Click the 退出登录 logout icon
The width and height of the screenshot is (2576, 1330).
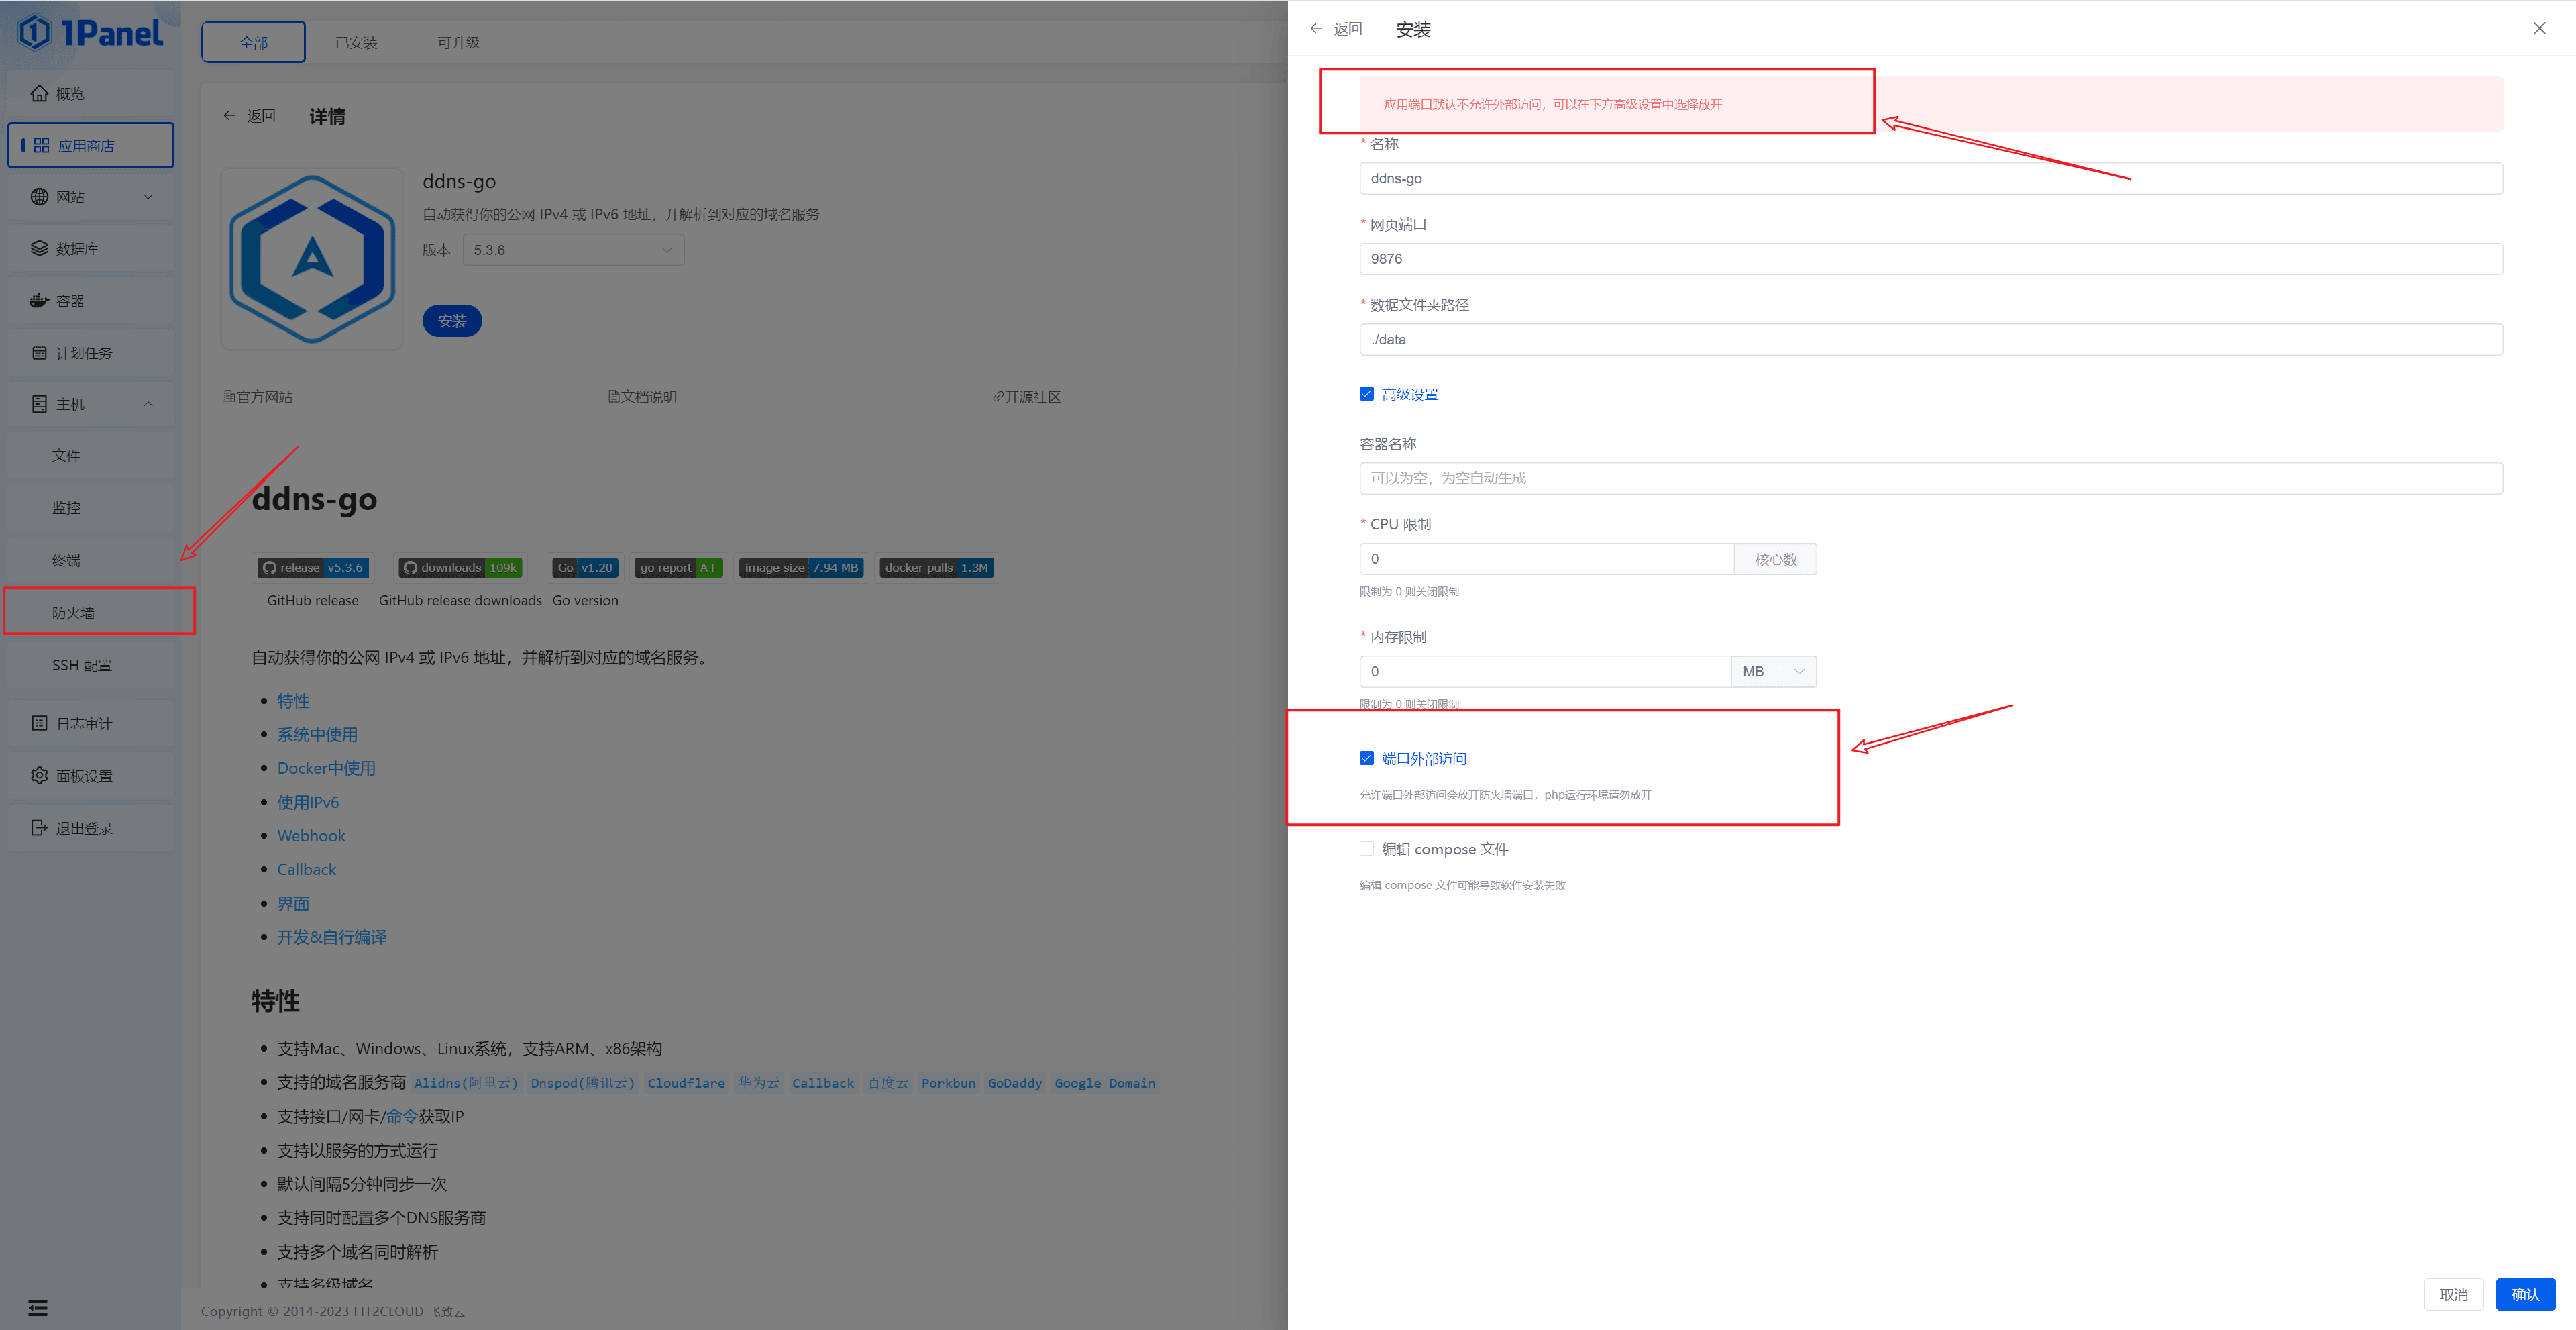click(39, 827)
